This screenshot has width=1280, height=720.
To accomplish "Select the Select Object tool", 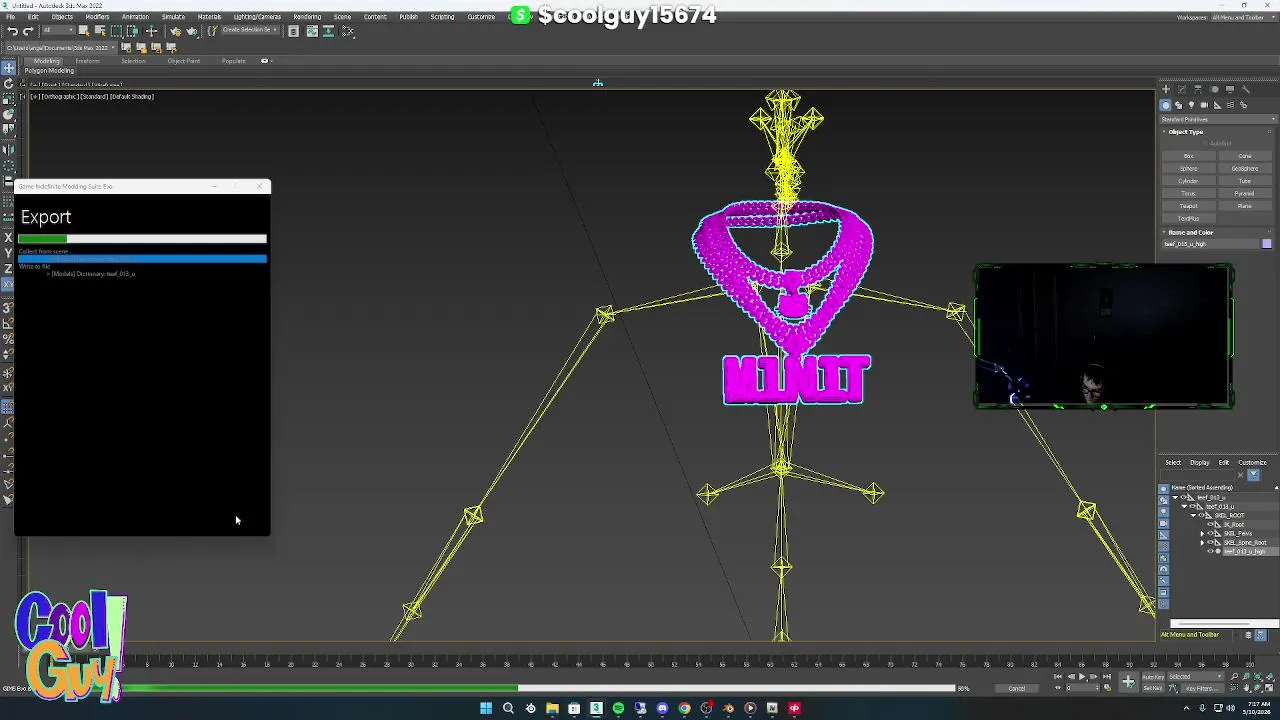I will click(84, 31).
